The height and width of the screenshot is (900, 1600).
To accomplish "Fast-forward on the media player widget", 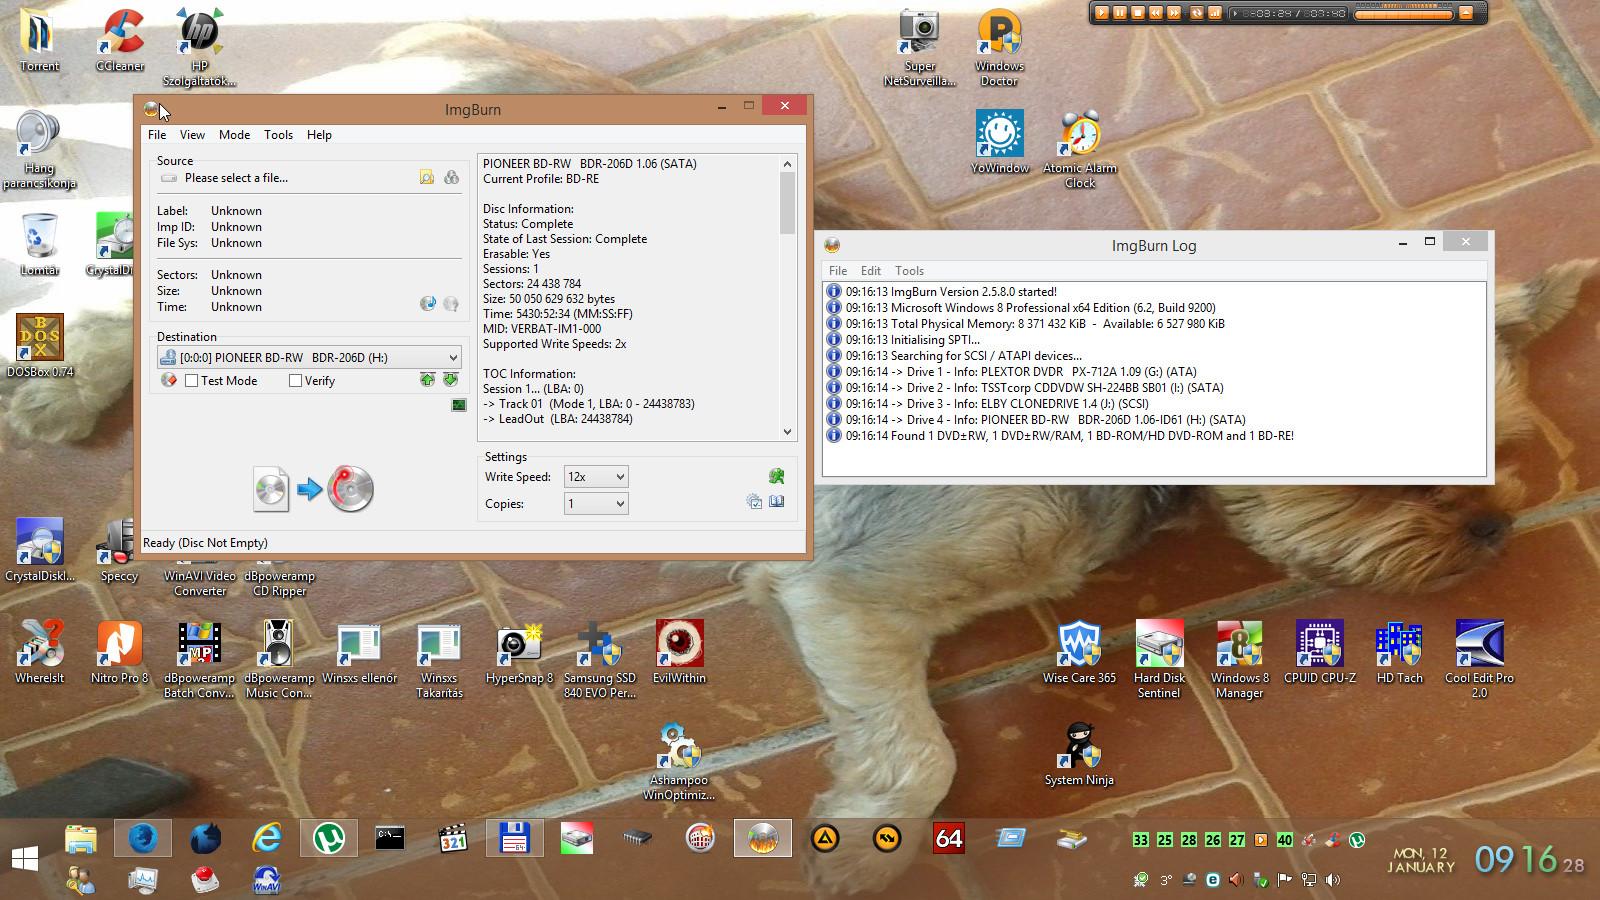I will 1175,13.
